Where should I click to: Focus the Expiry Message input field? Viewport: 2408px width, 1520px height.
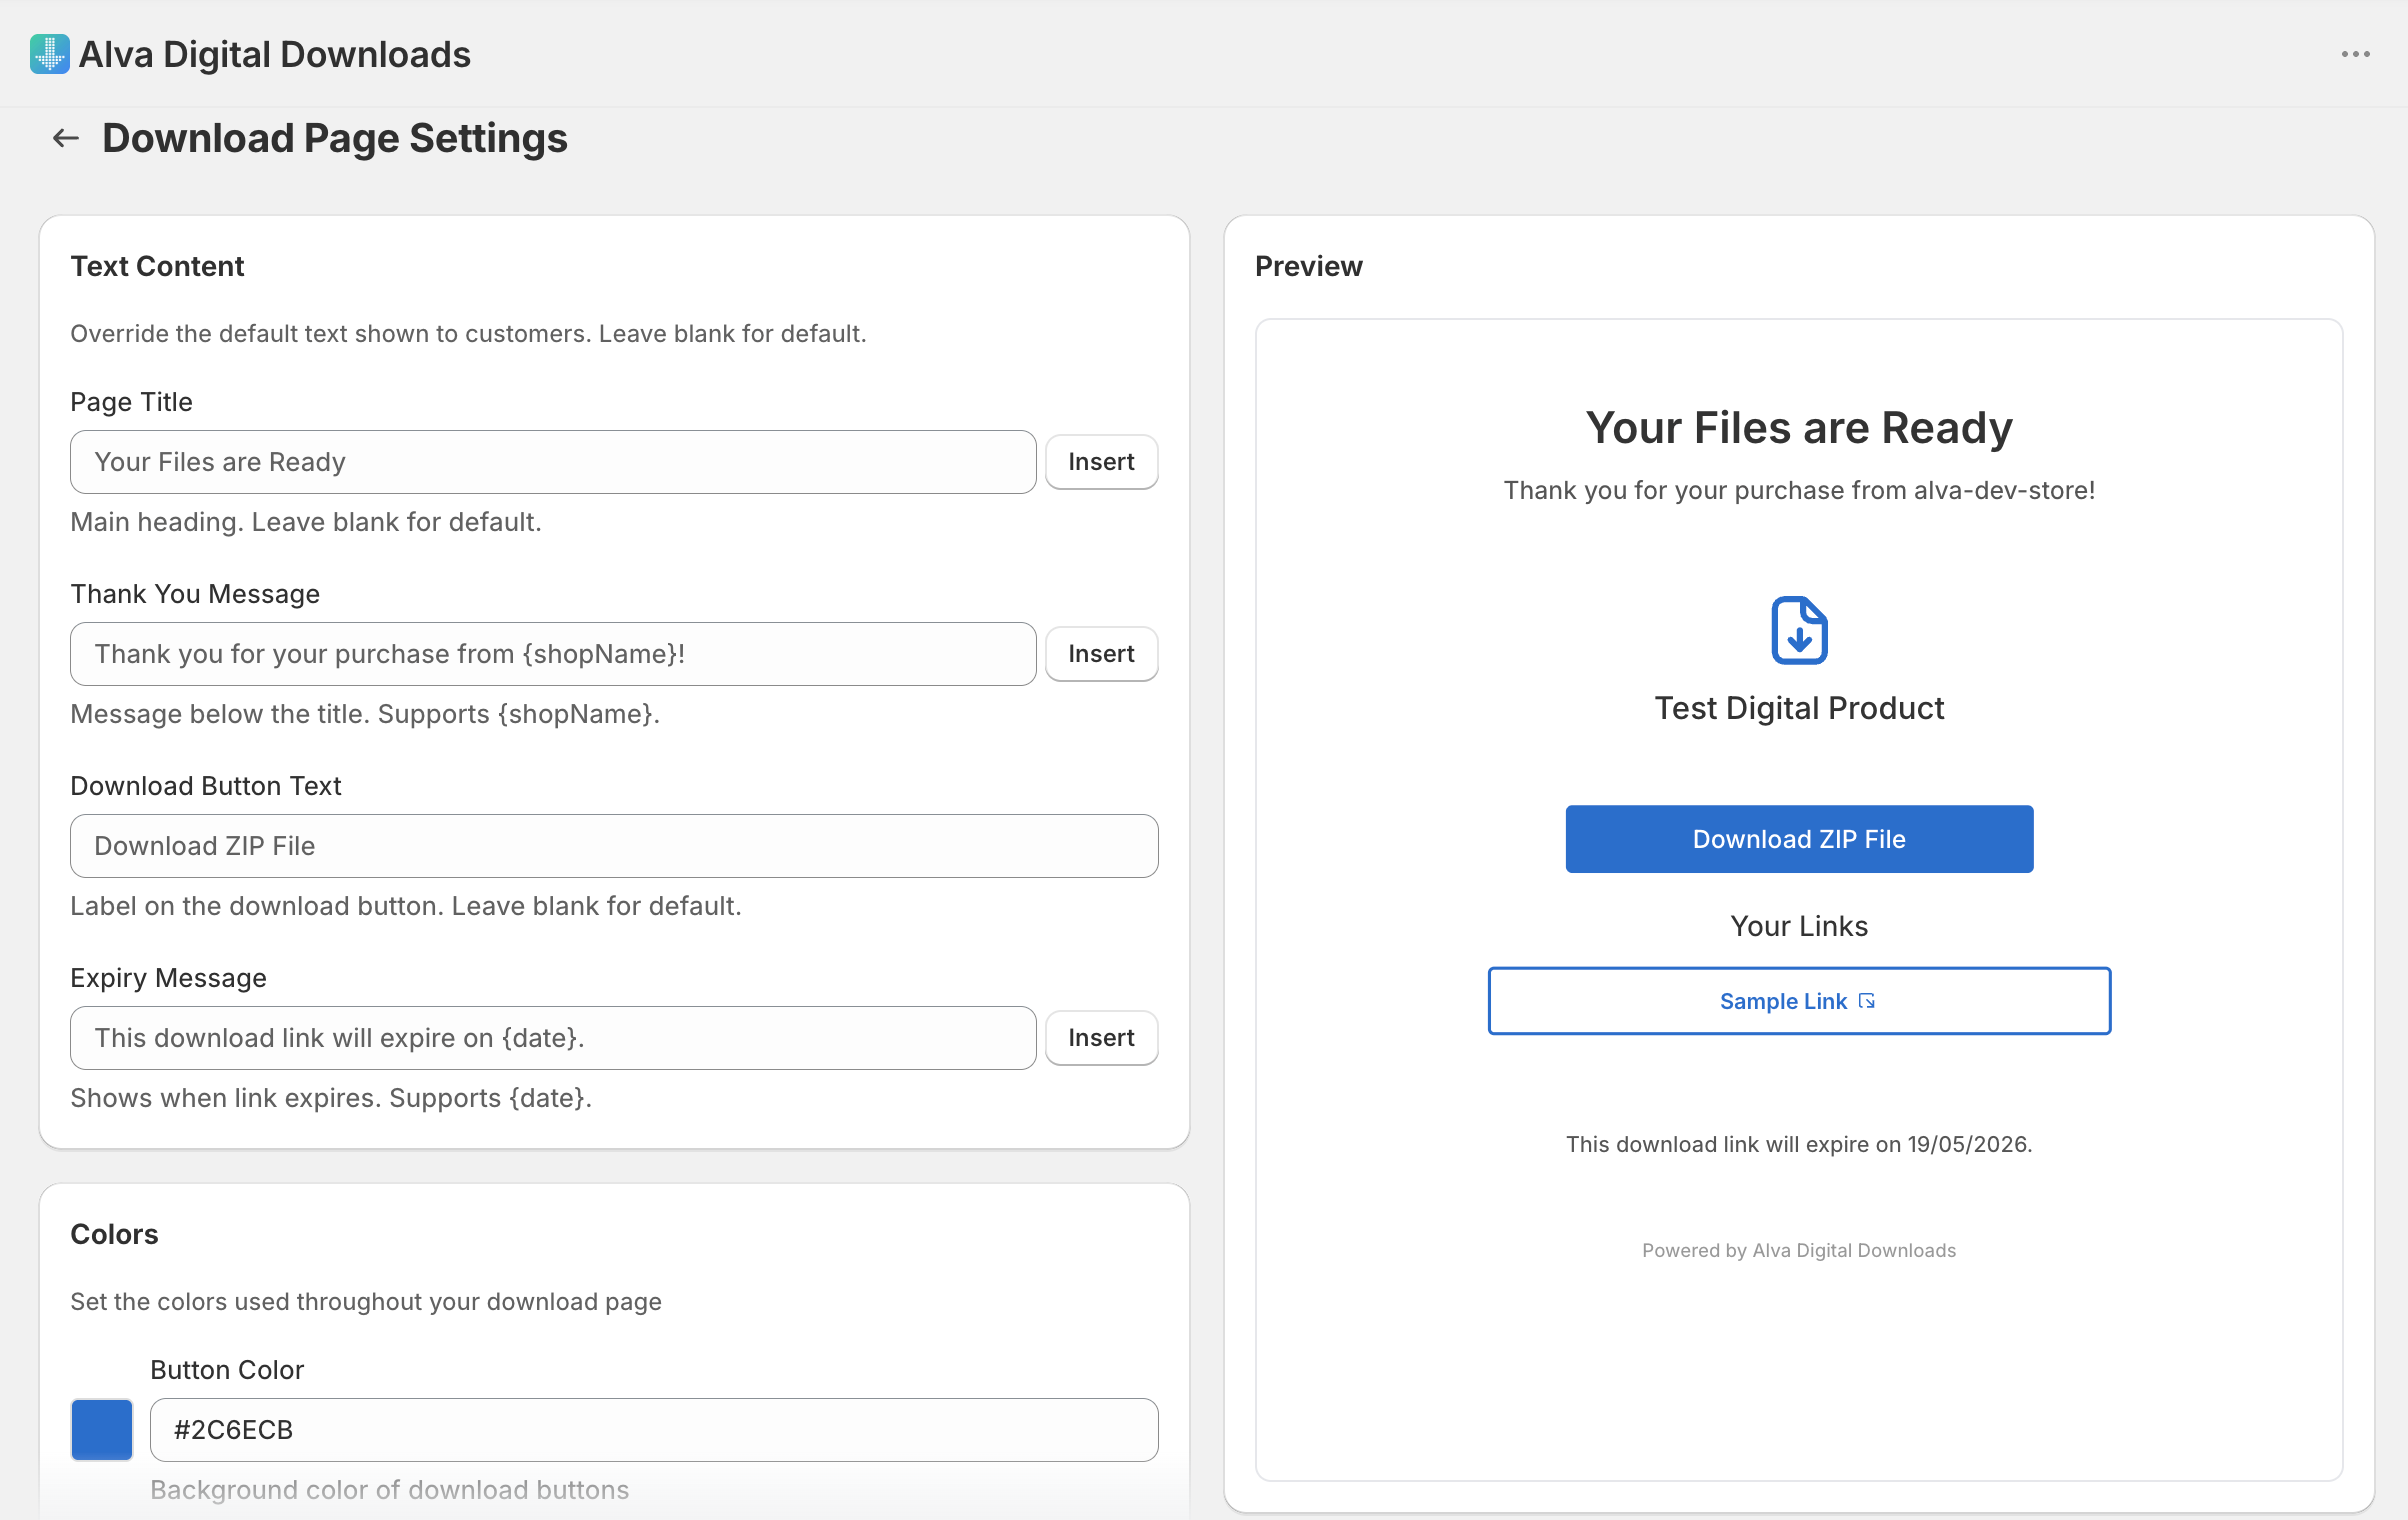tap(553, 1038)
